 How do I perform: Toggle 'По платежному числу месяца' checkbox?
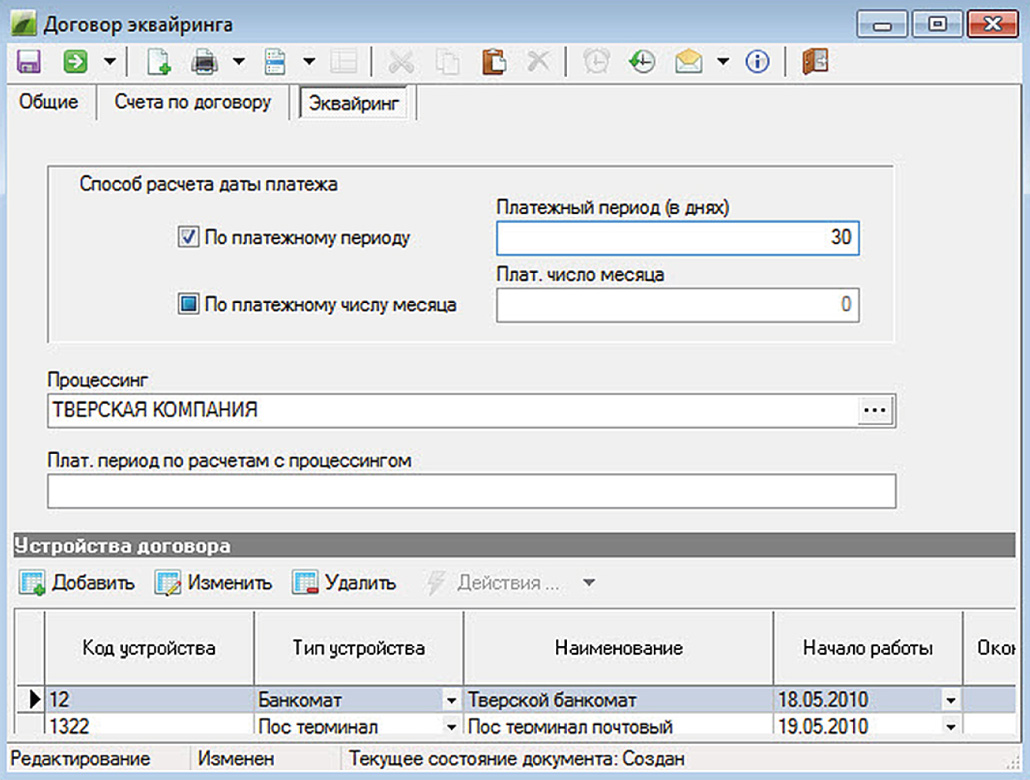(188, 304)
